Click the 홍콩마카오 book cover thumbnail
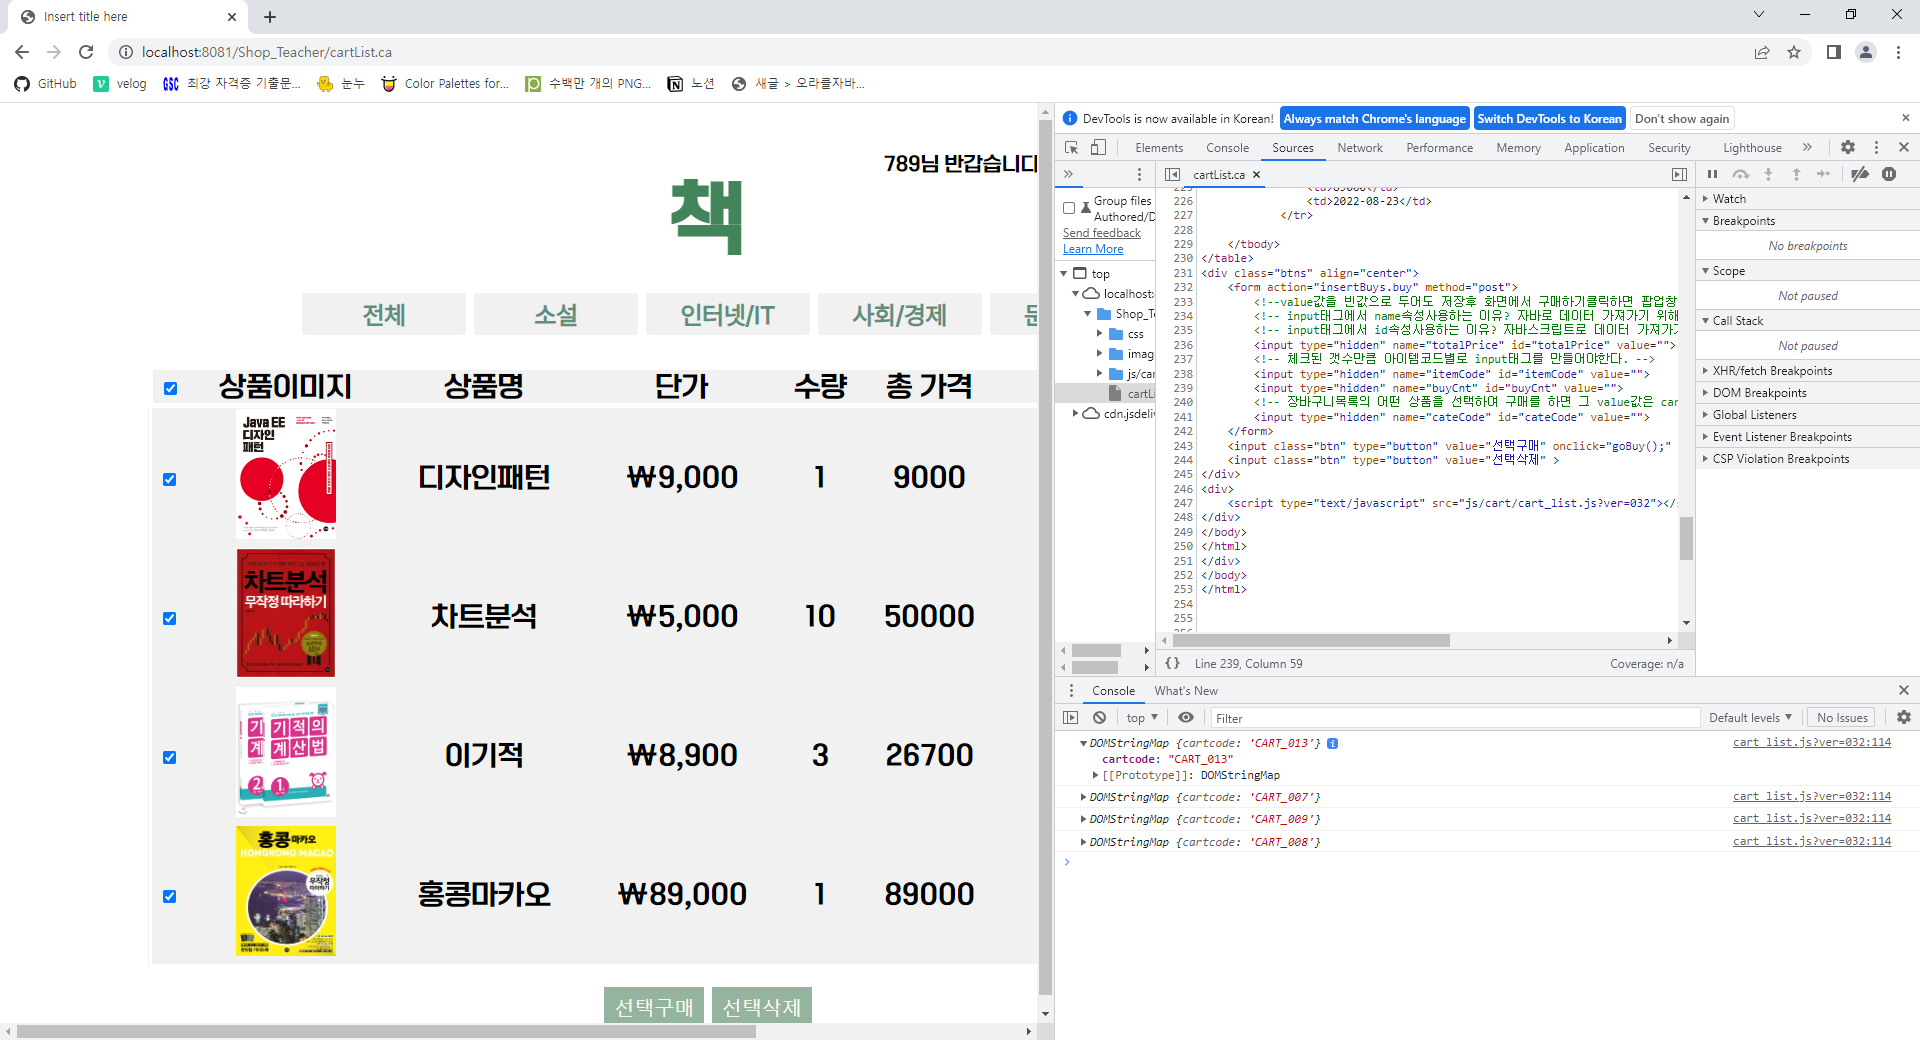This screenshot has height=1040, width=1920. [x=286, y=890]
